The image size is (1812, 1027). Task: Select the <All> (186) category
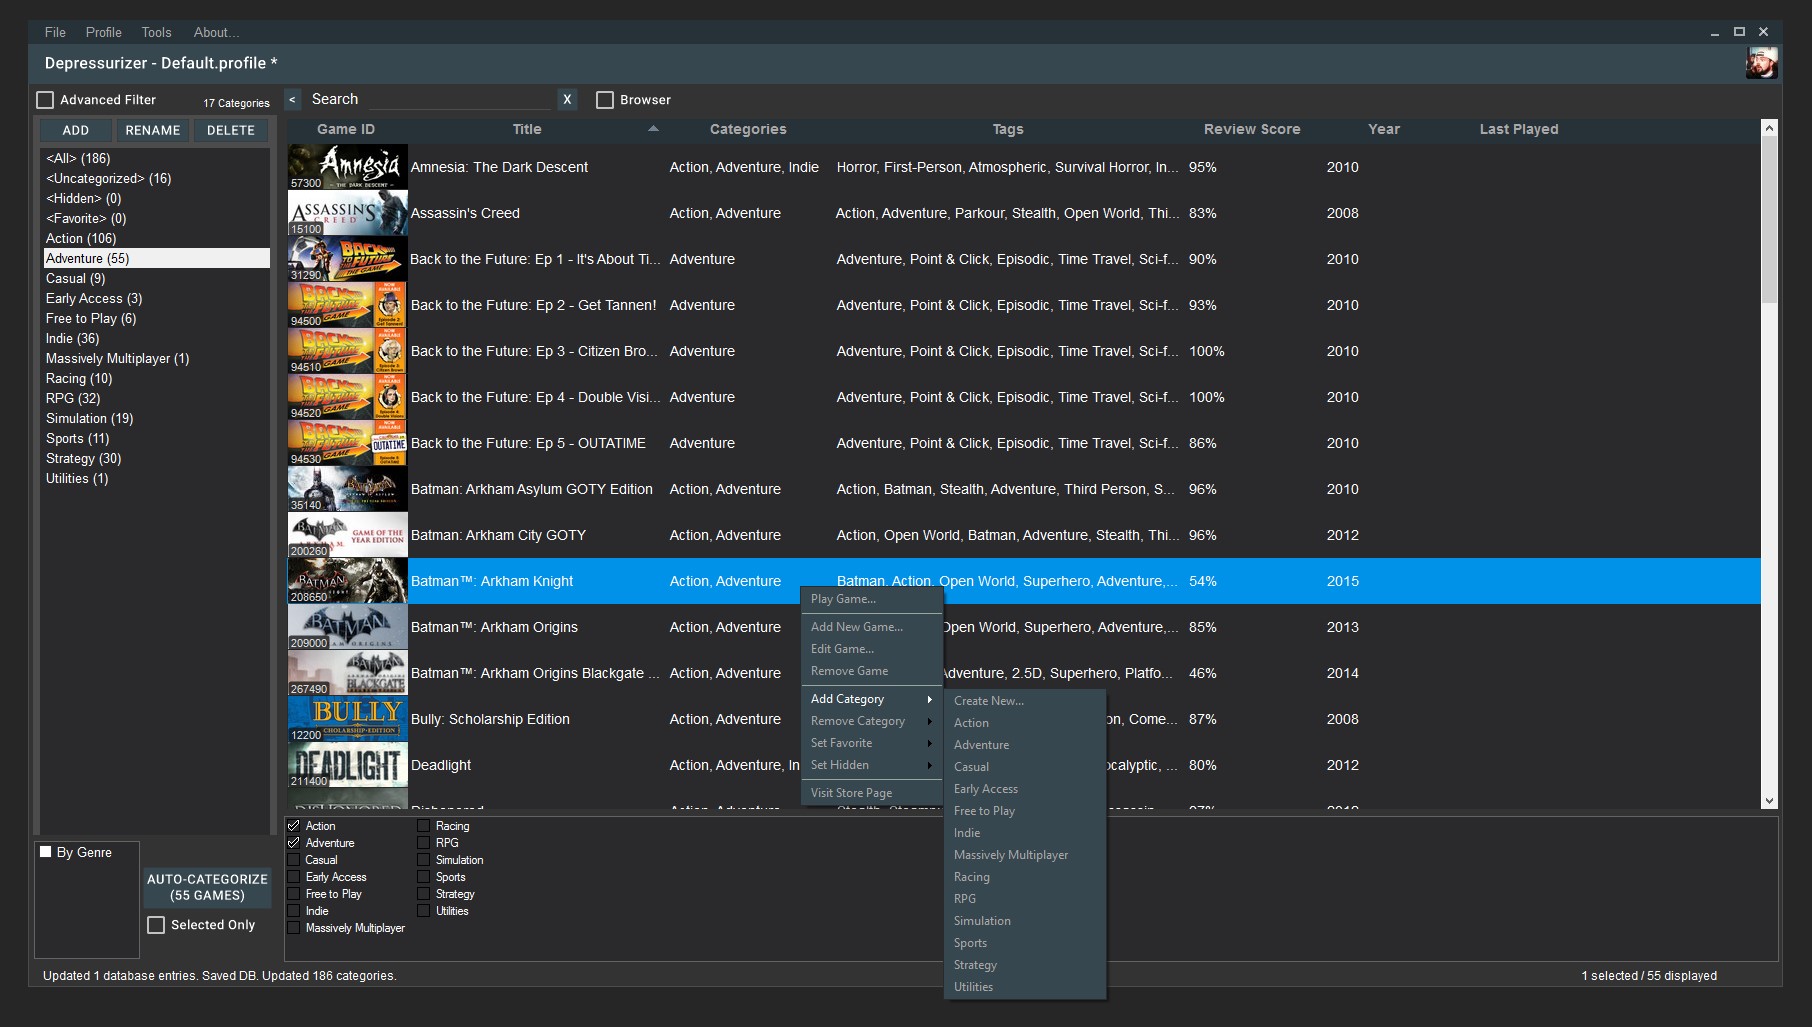(156, 158)
